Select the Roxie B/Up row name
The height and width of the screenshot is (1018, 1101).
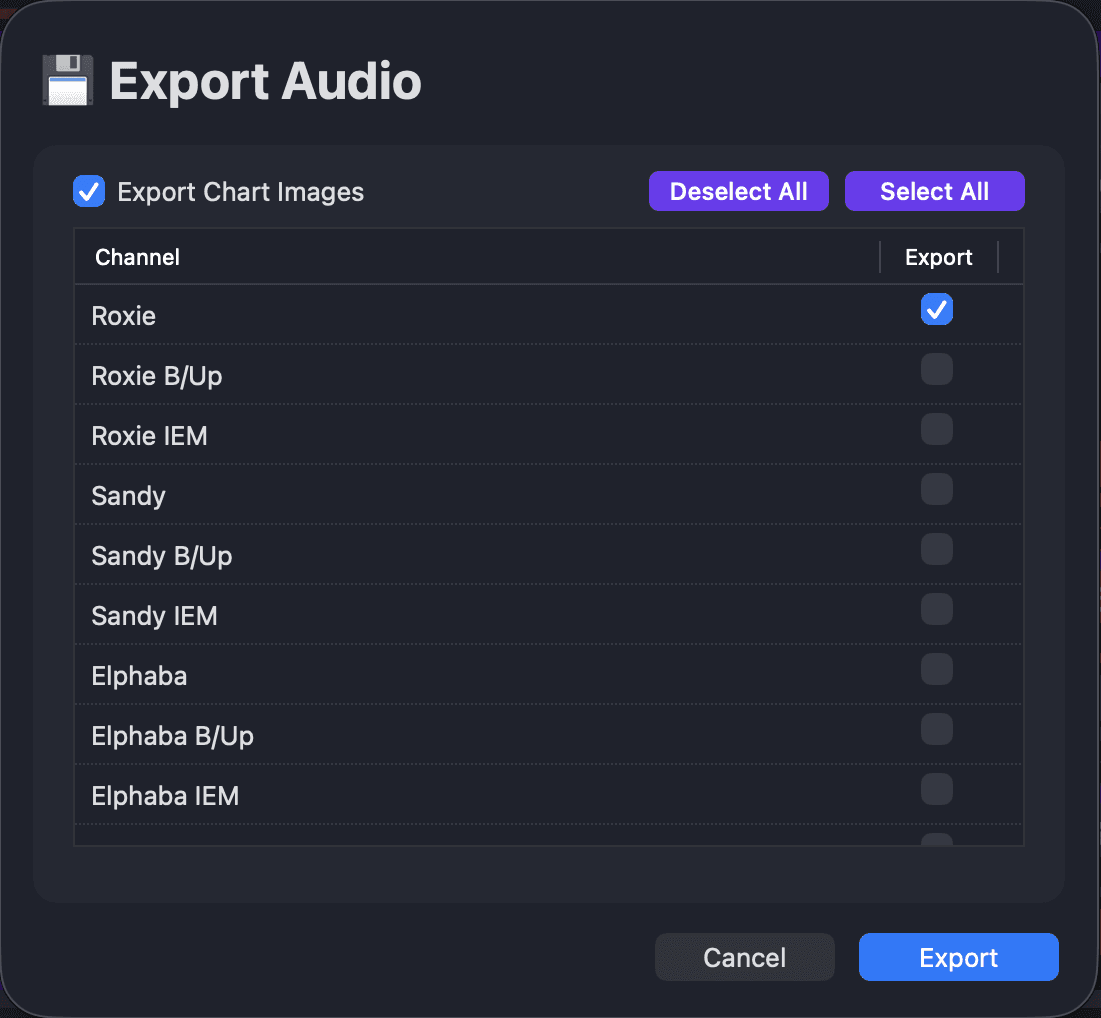pyautogui.click(x=157, y=376)
